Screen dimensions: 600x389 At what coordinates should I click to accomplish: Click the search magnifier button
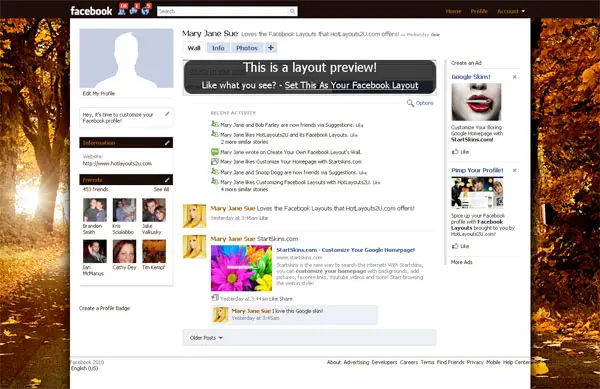coord(292,11)
